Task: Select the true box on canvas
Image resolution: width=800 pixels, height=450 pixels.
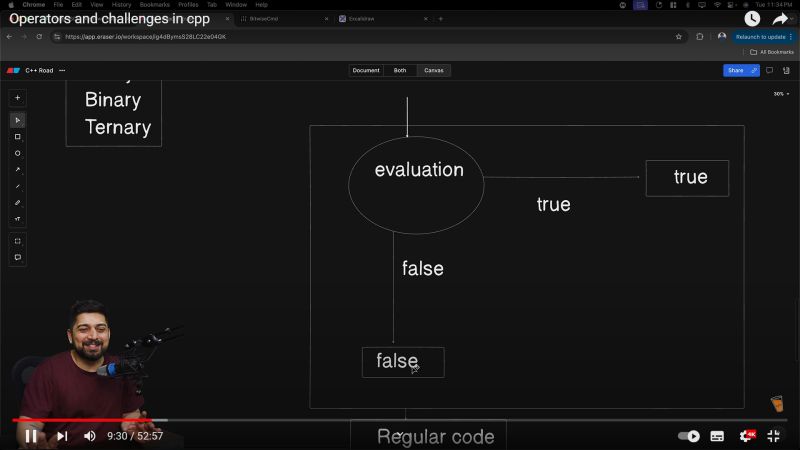Action: (x=687, y=178)
